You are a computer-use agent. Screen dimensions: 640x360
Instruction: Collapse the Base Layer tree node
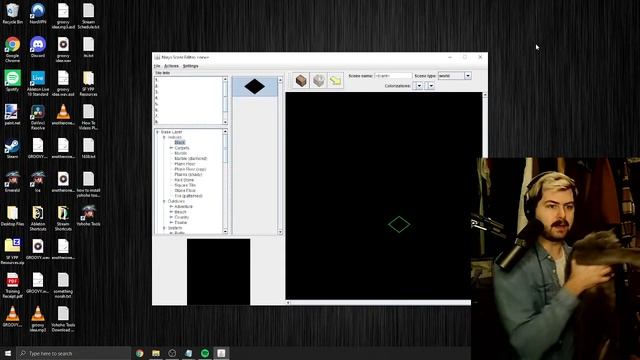pyautogui.click(x=158, y=132)
